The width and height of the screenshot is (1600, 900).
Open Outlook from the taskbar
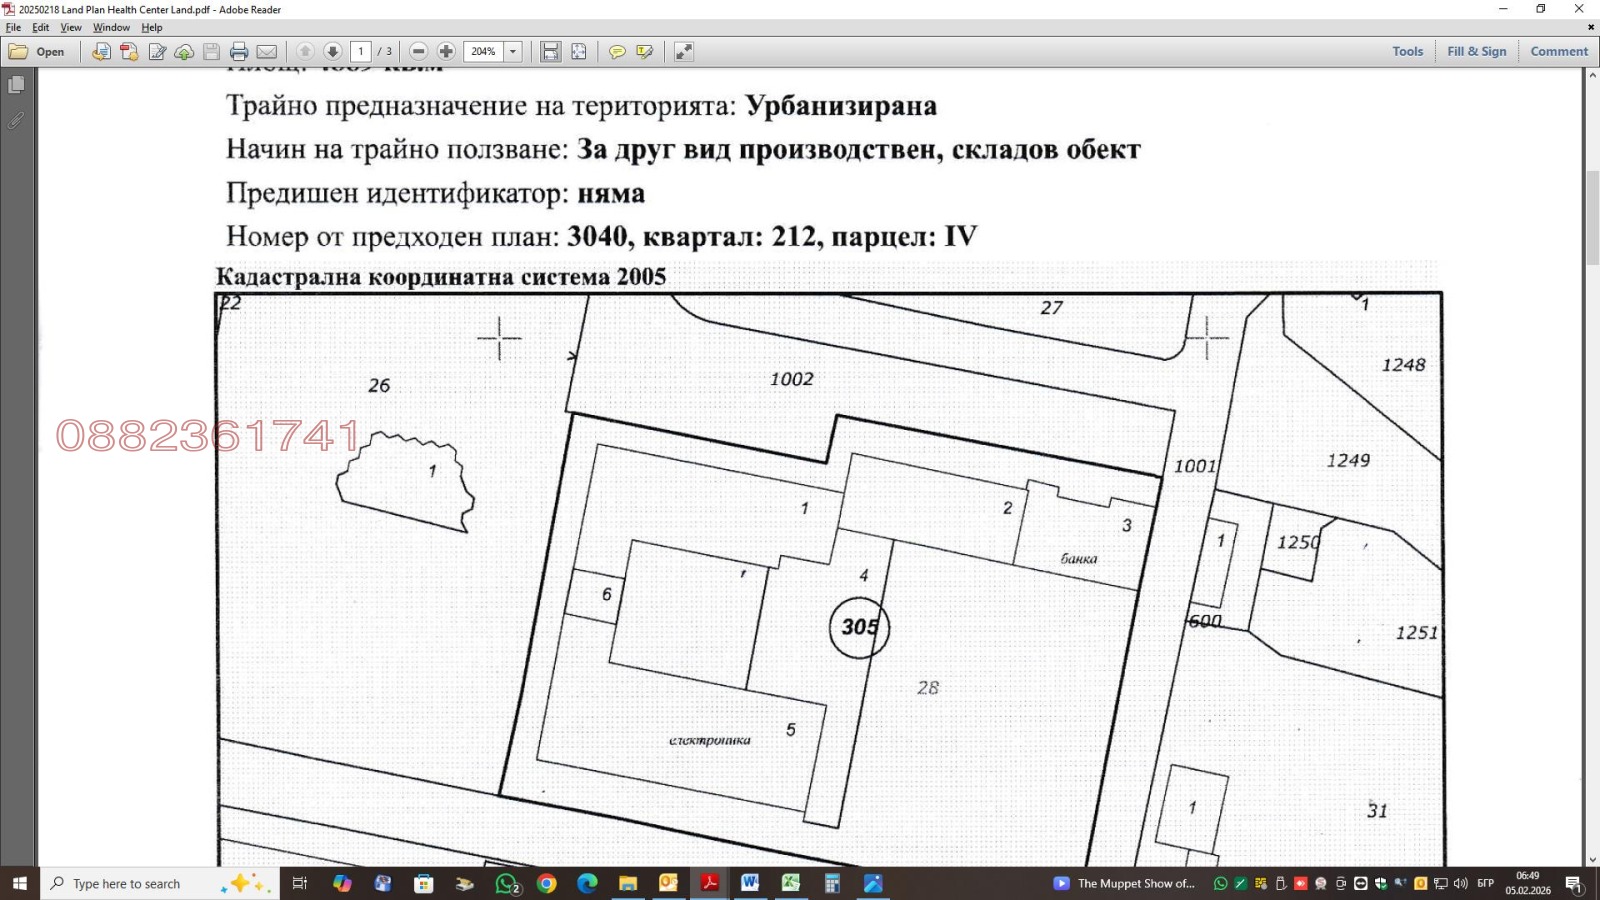point(668,883)
